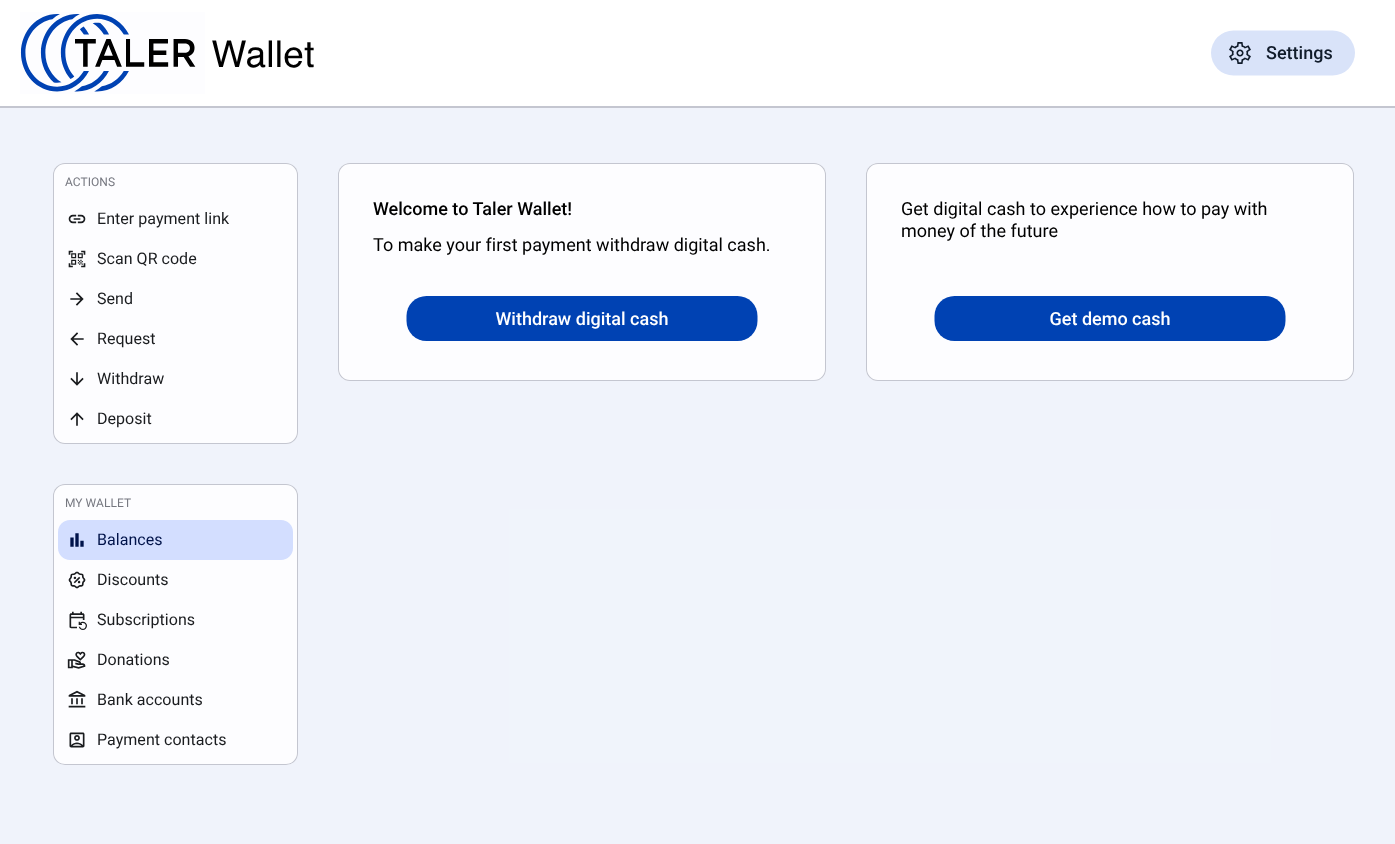Click the gear icon on the Settings button
Image resolution: width=1395 pixels, height=844 pixels.
(1240, 53)
